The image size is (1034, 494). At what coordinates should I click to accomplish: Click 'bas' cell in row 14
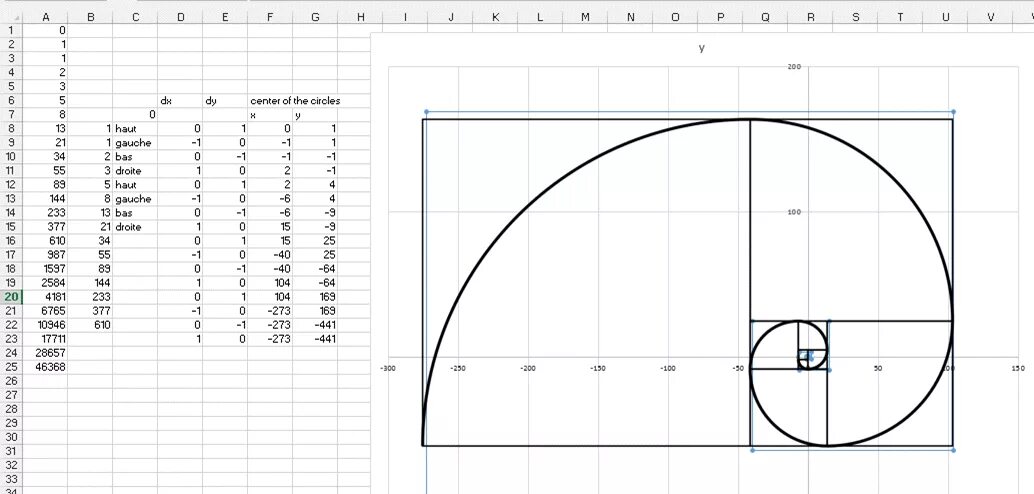pyautogui.click(x=135, y=212)
